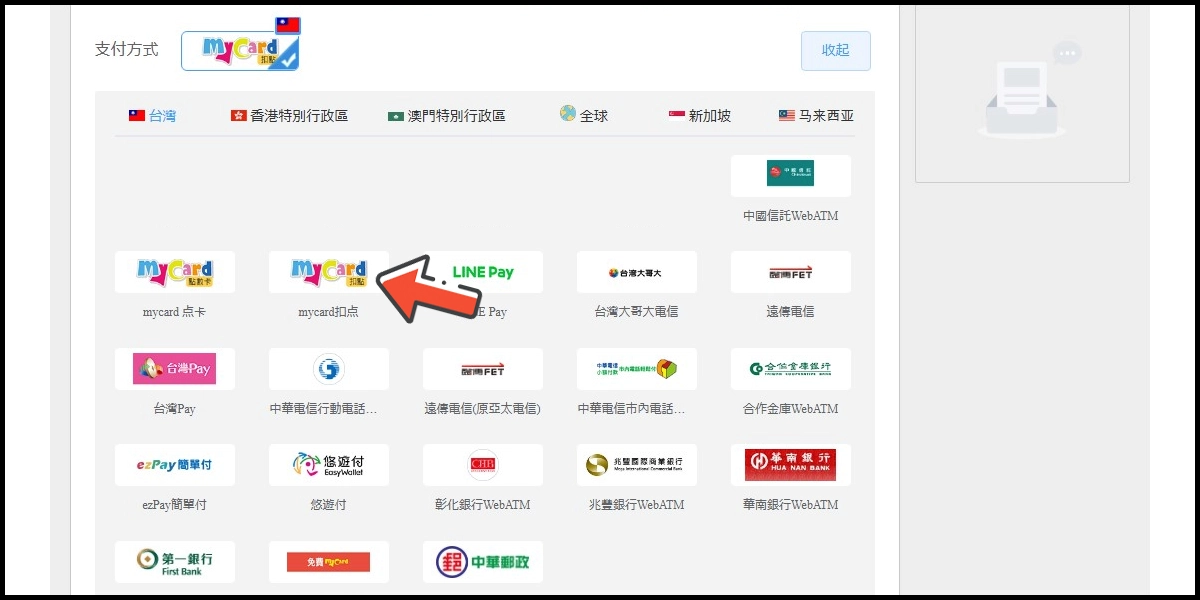This screenshot has height=600, width=1200.
Task: Select 中華電信市內電話 payment logo
Action: pyautogui.click(x=637, y=369)
